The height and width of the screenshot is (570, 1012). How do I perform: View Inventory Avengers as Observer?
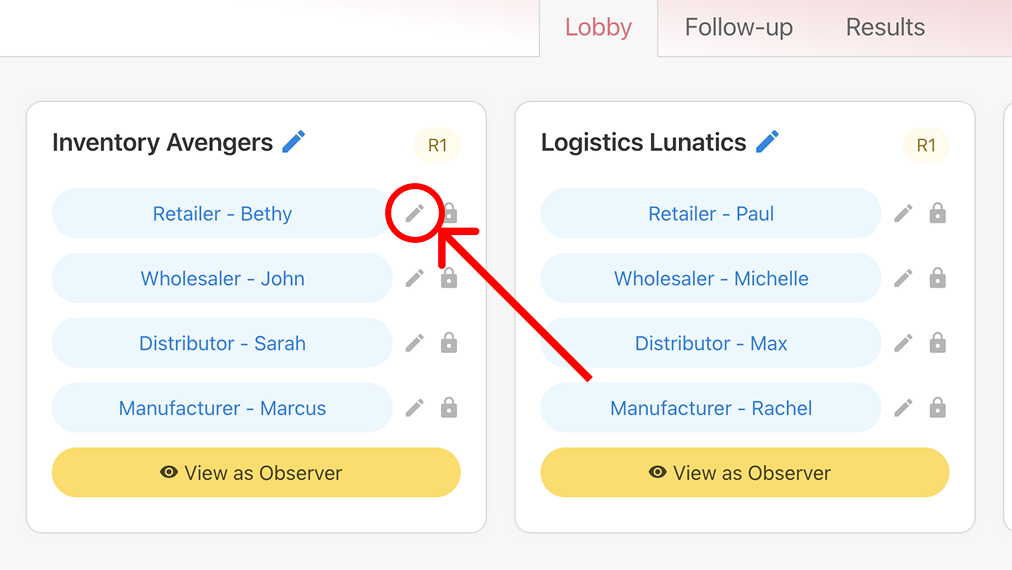coord(256,473)
